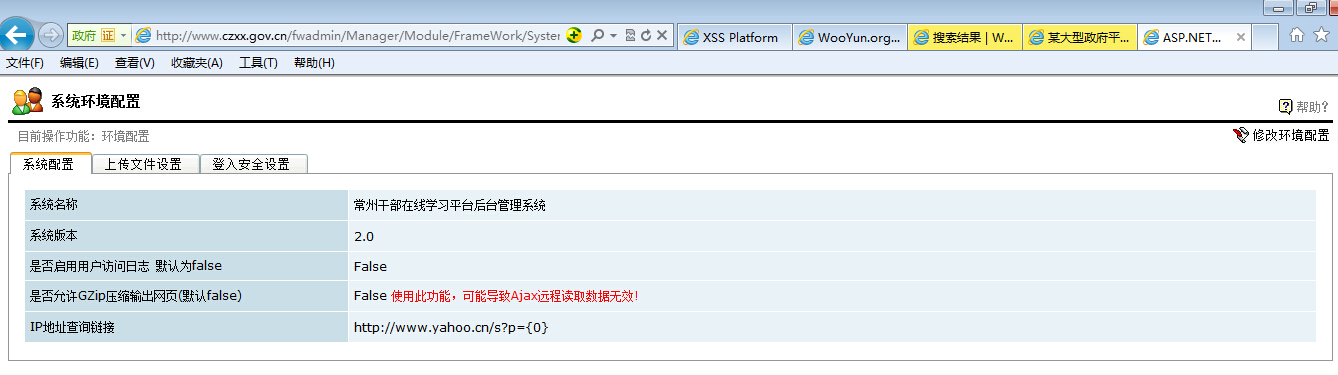Switch to the XSS Platform tab
Screen dimensions: 1338x375
click(x=735, y=37)
